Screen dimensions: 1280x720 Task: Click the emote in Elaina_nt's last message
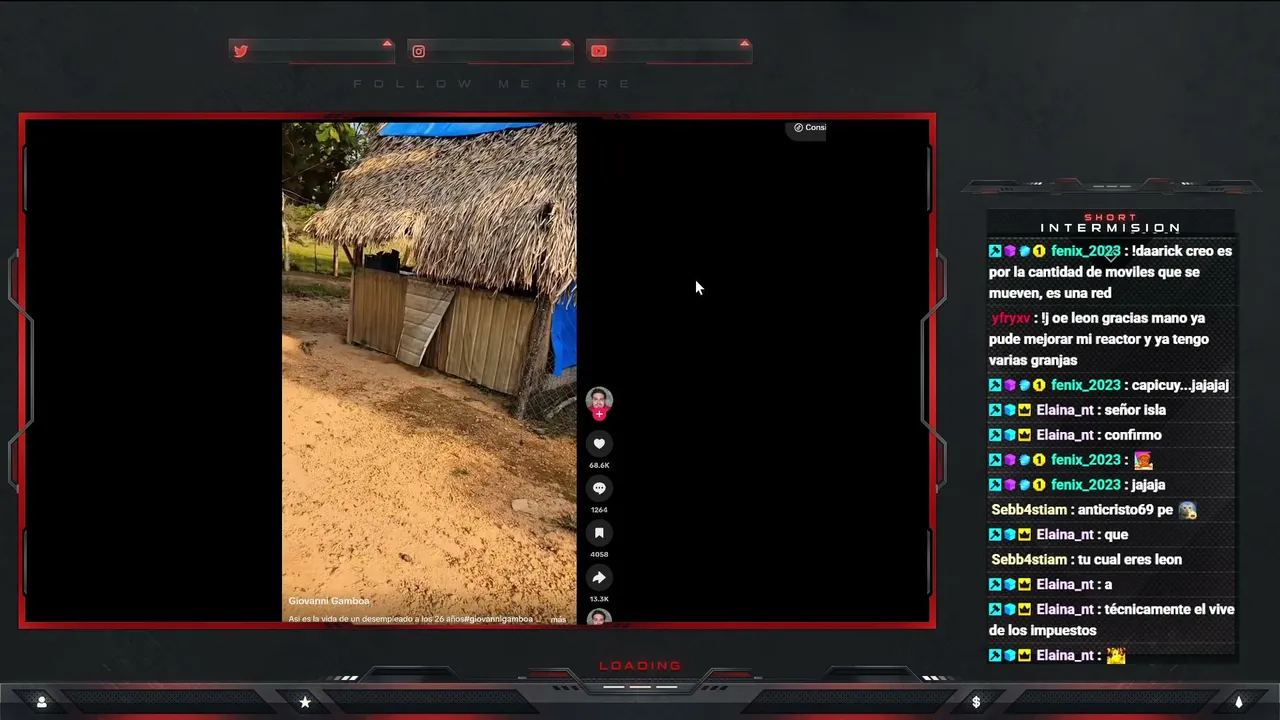click(x=1116, y=656)
